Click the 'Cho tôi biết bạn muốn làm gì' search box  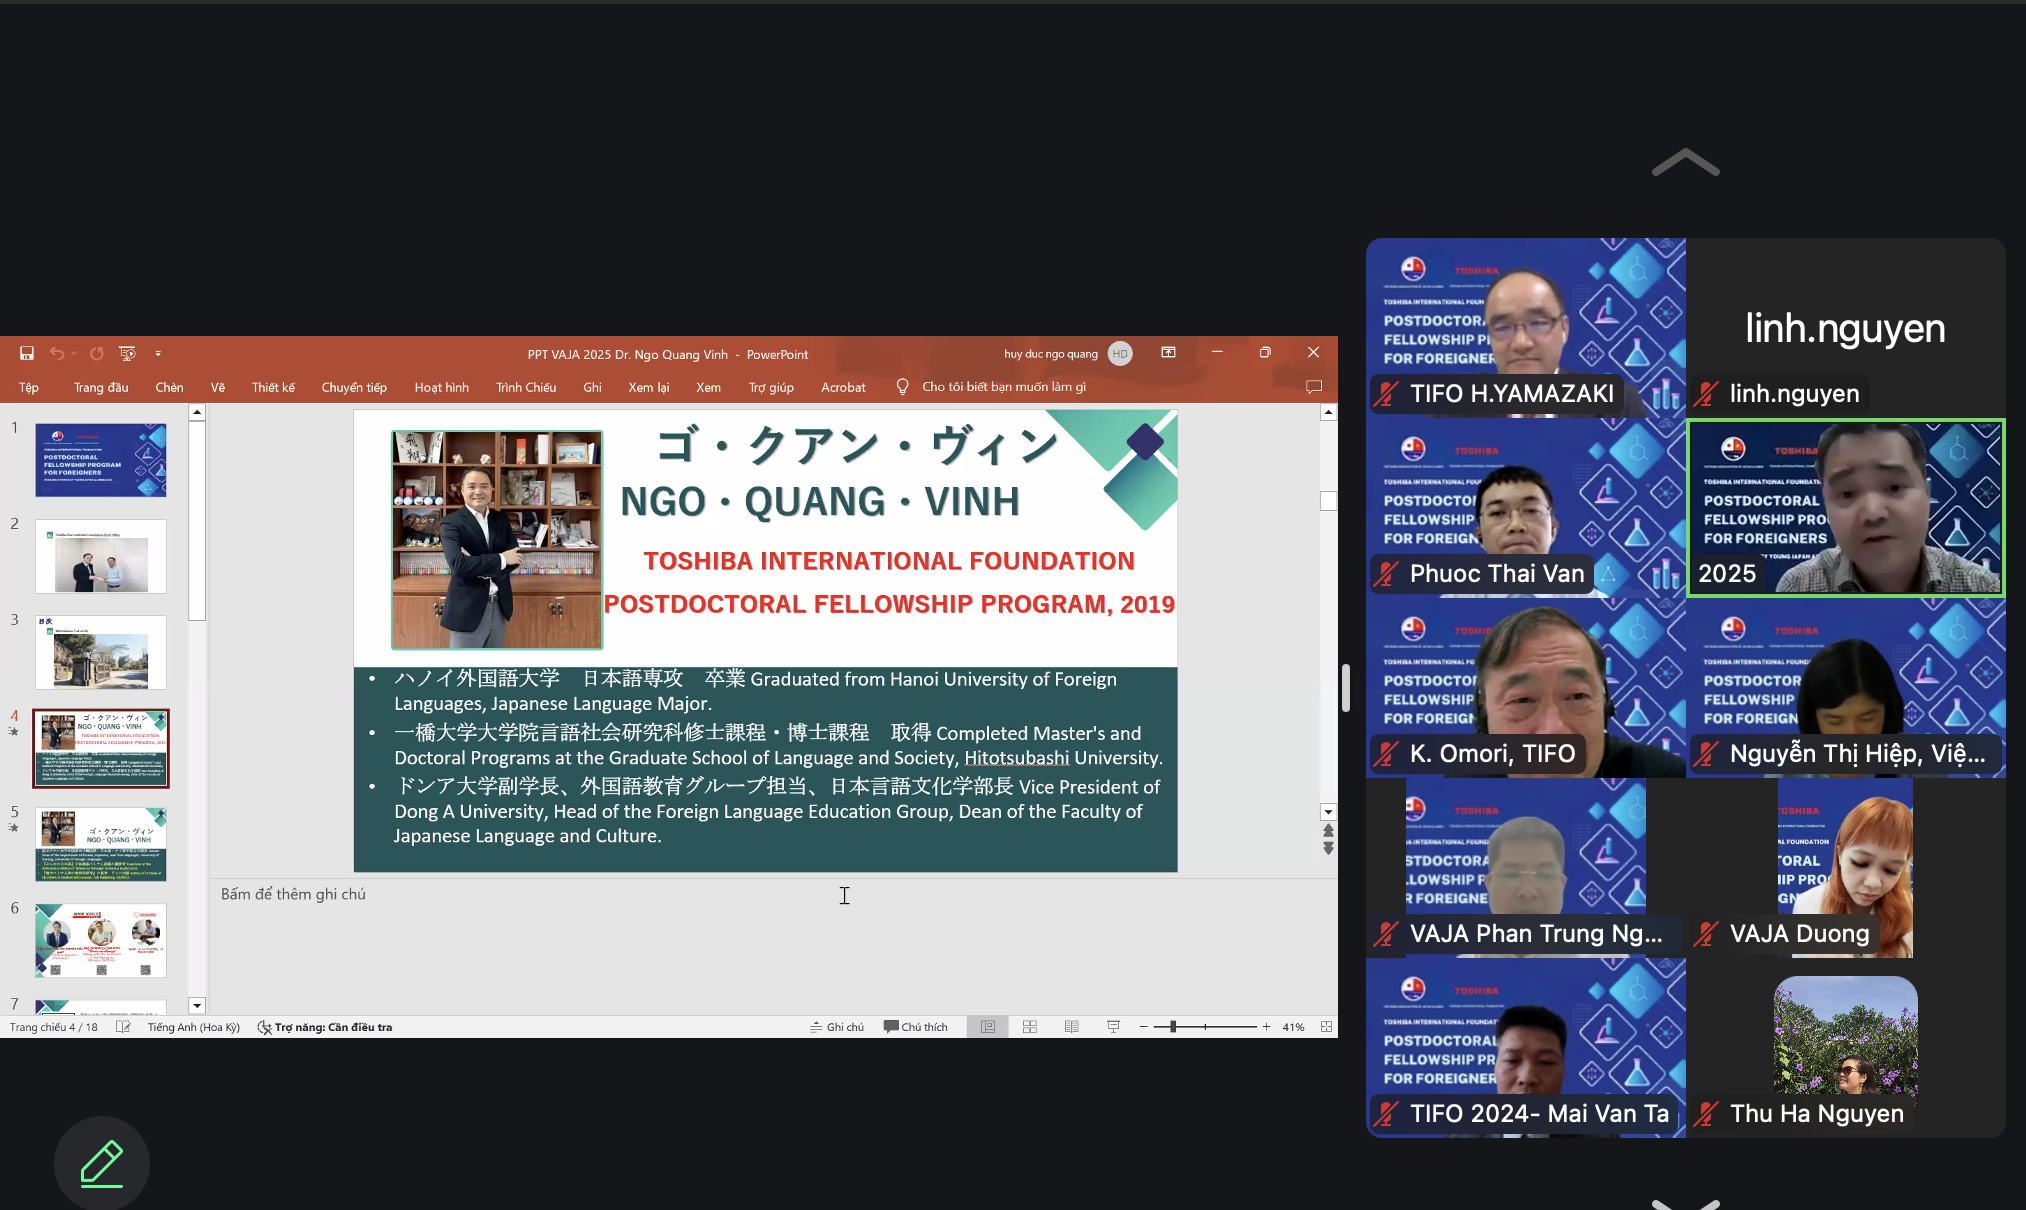pyautogui.click(x=1004, y=387)
